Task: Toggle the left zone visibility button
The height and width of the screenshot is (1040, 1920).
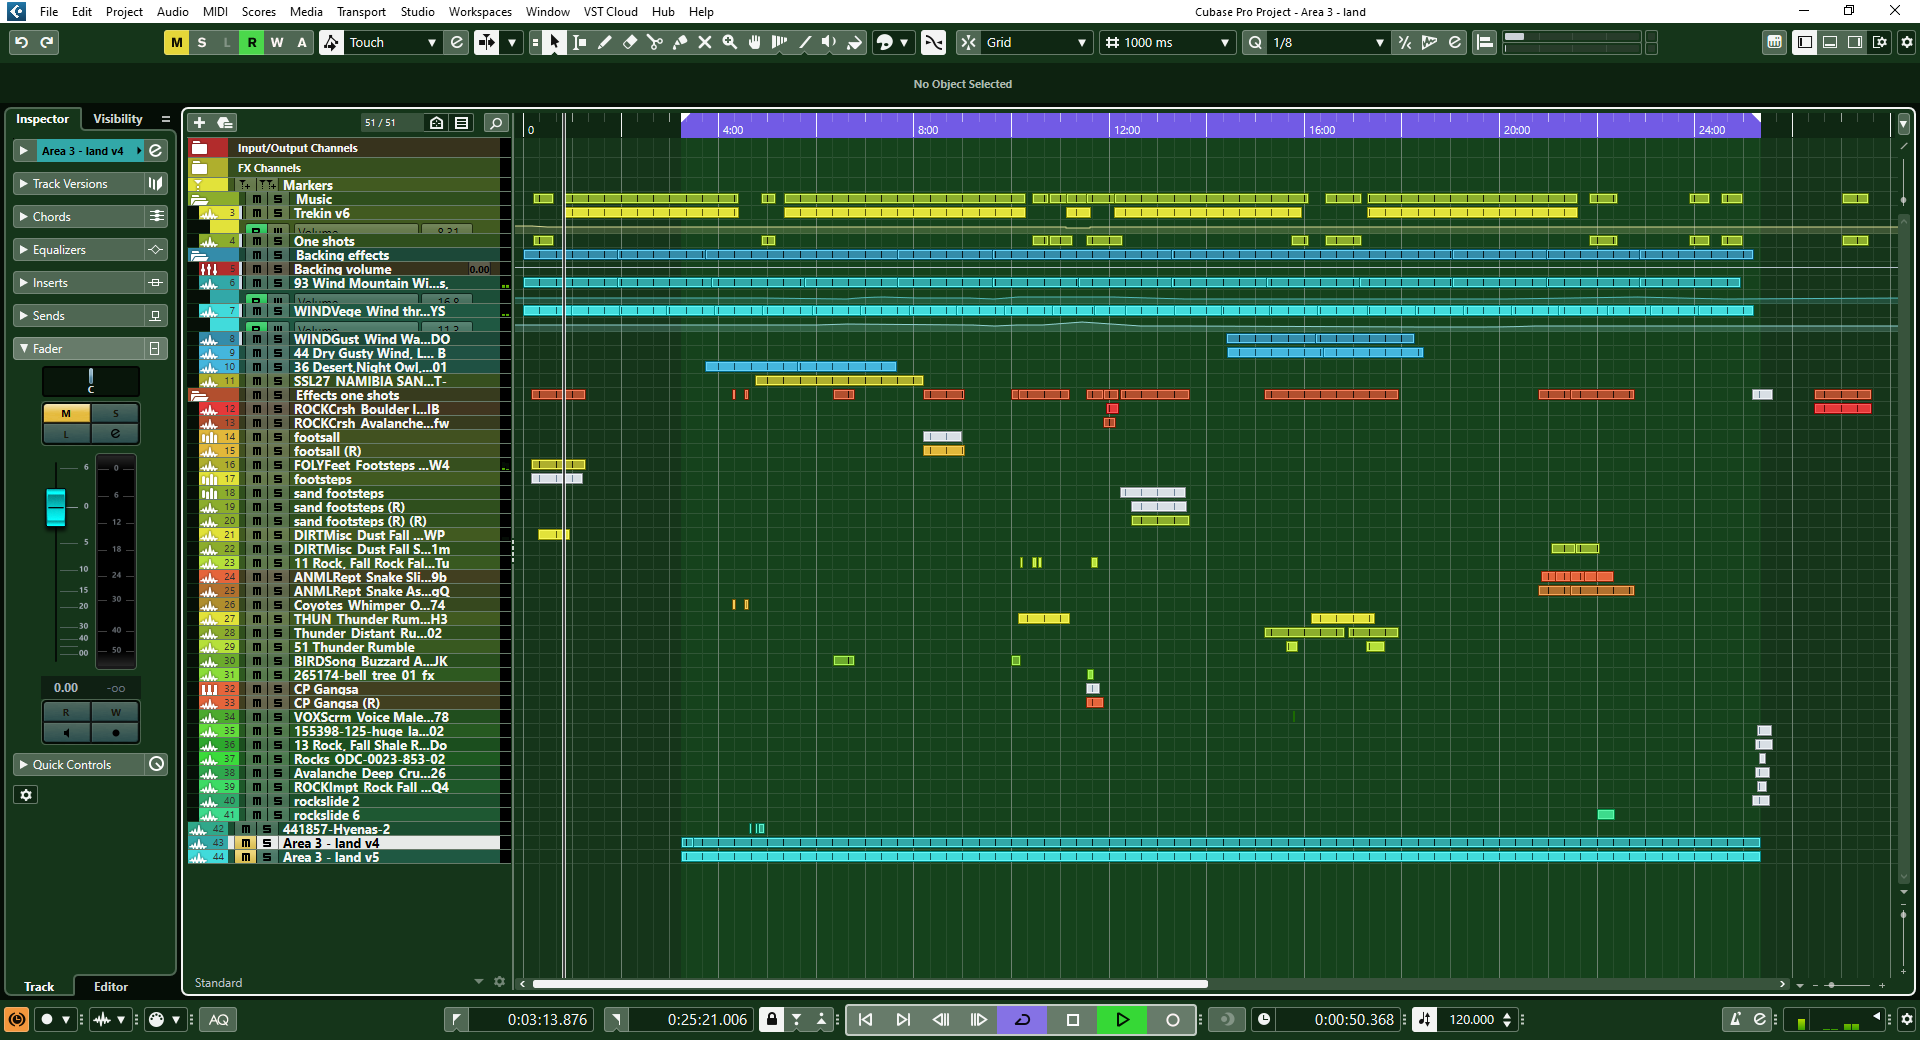Action: (1805, 42)
